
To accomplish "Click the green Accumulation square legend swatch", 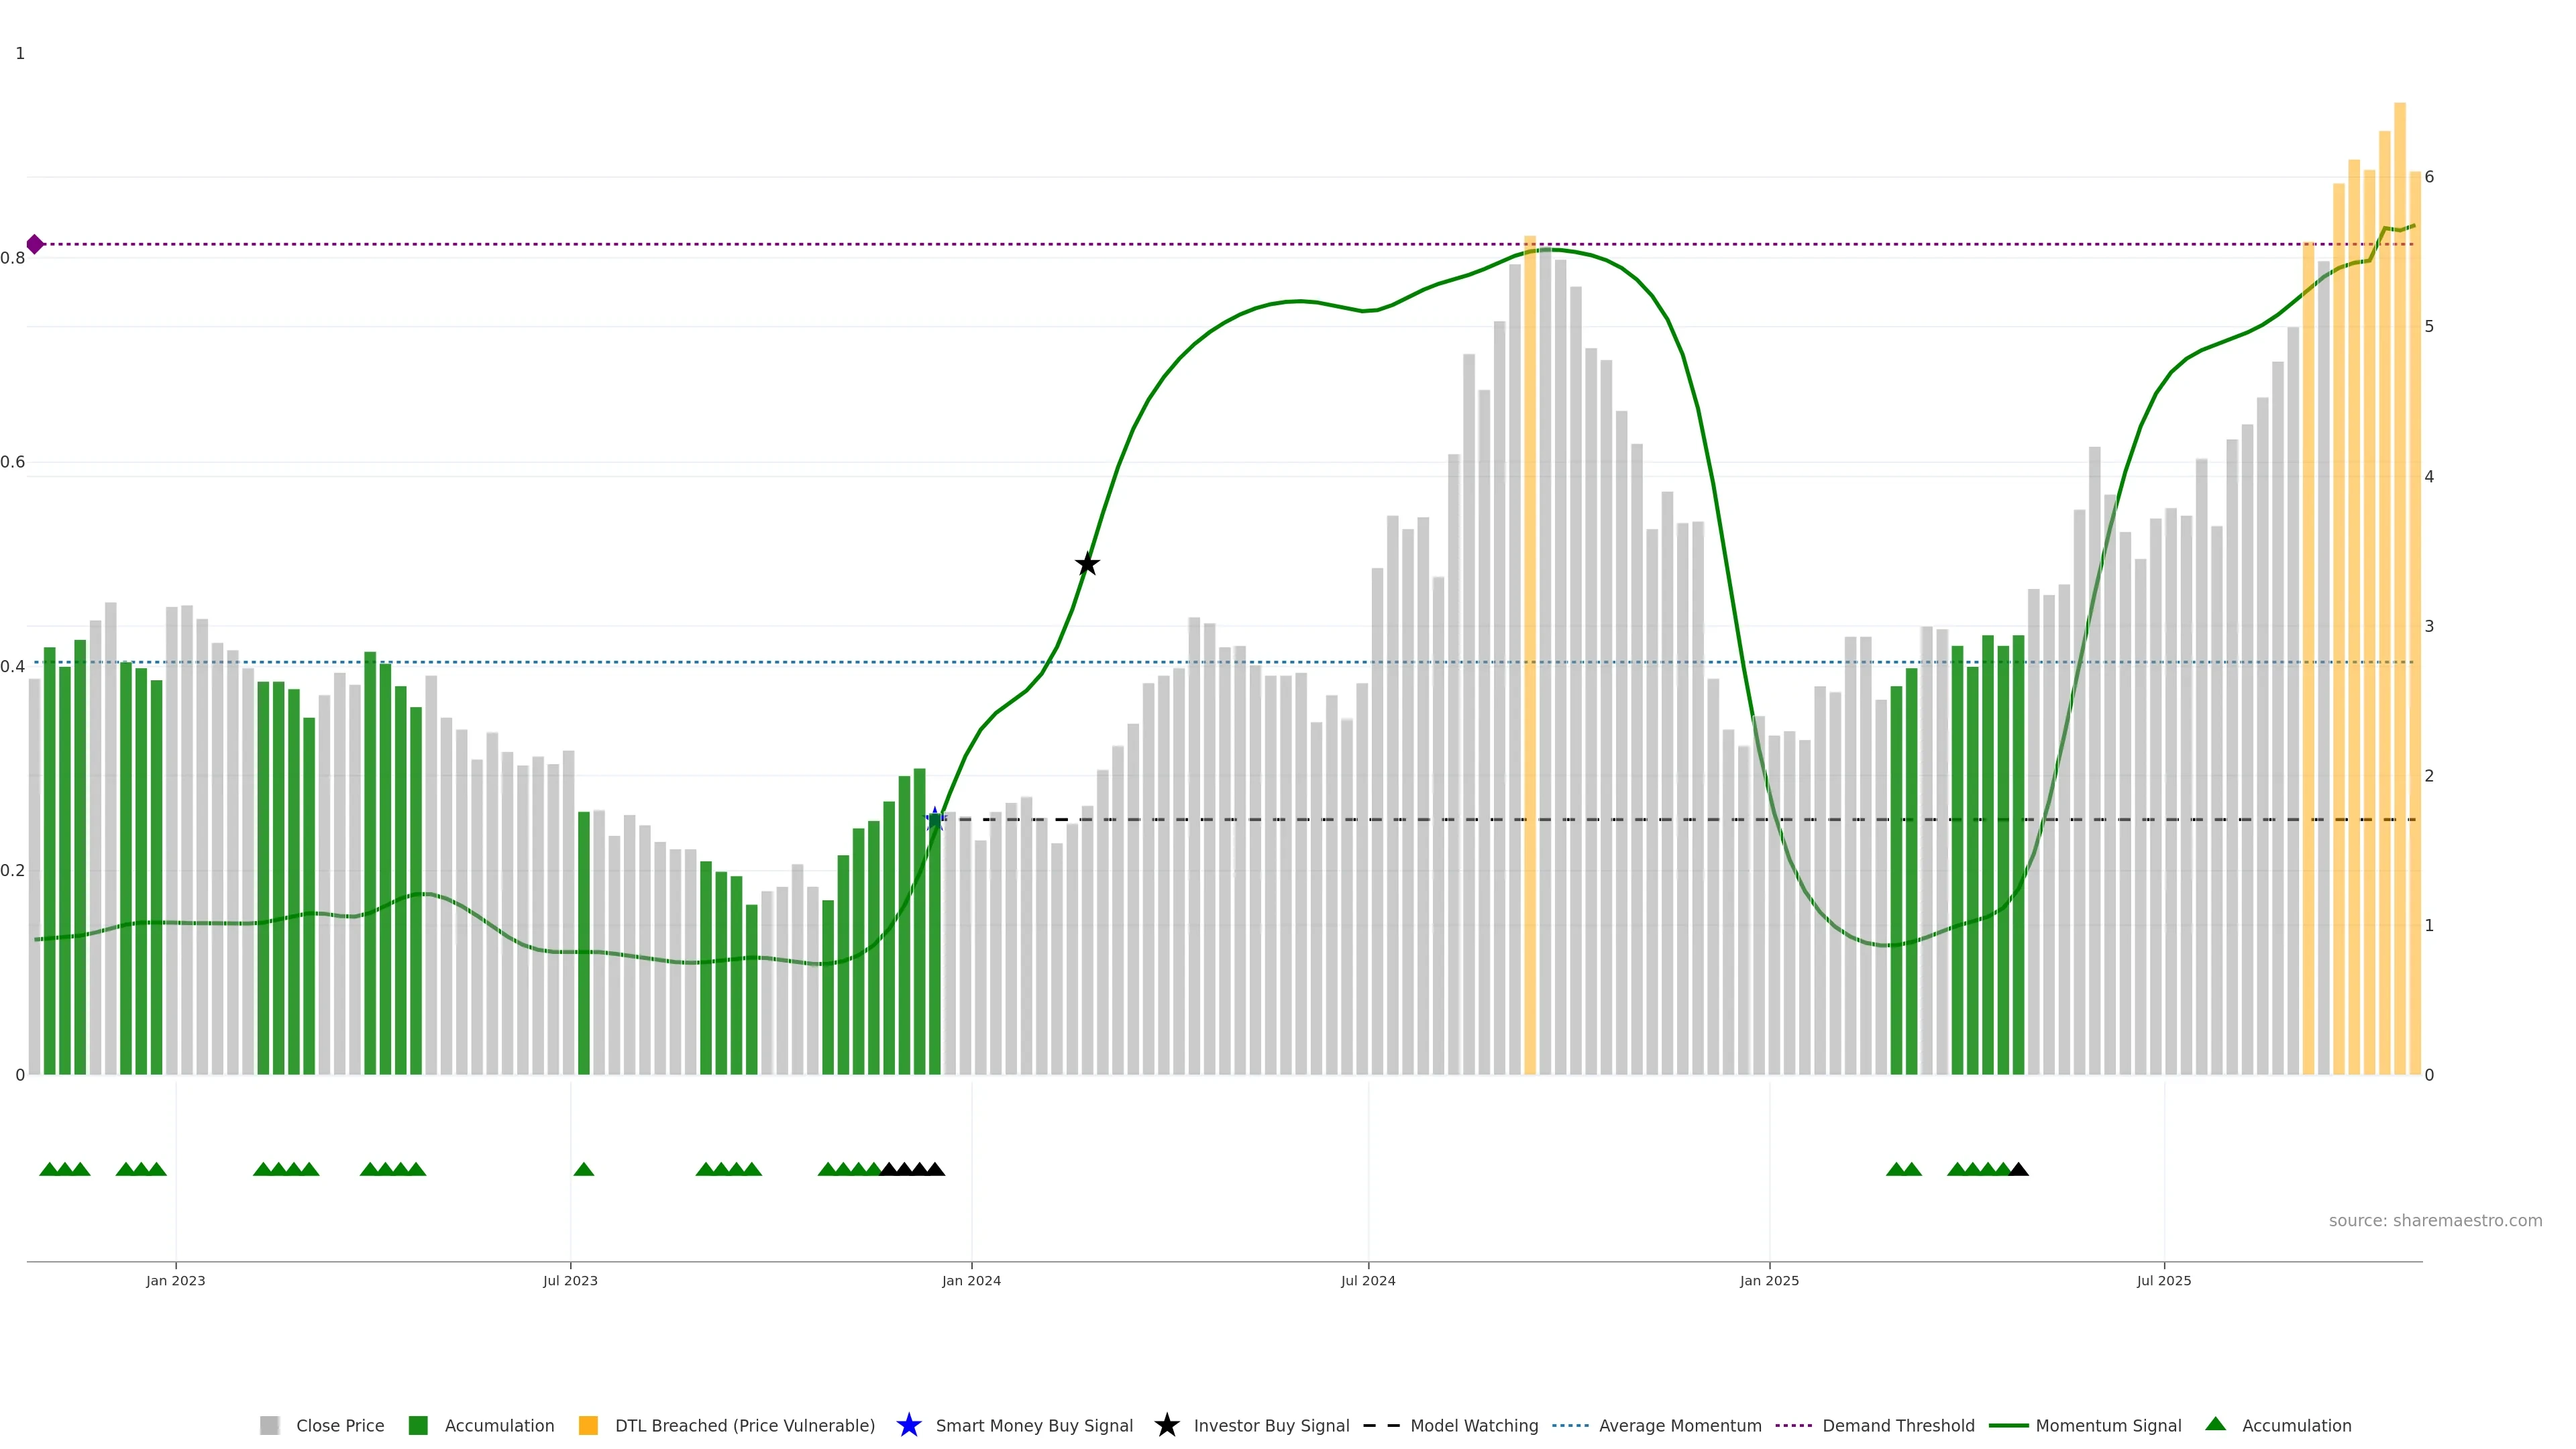I will click(418, 1425).
